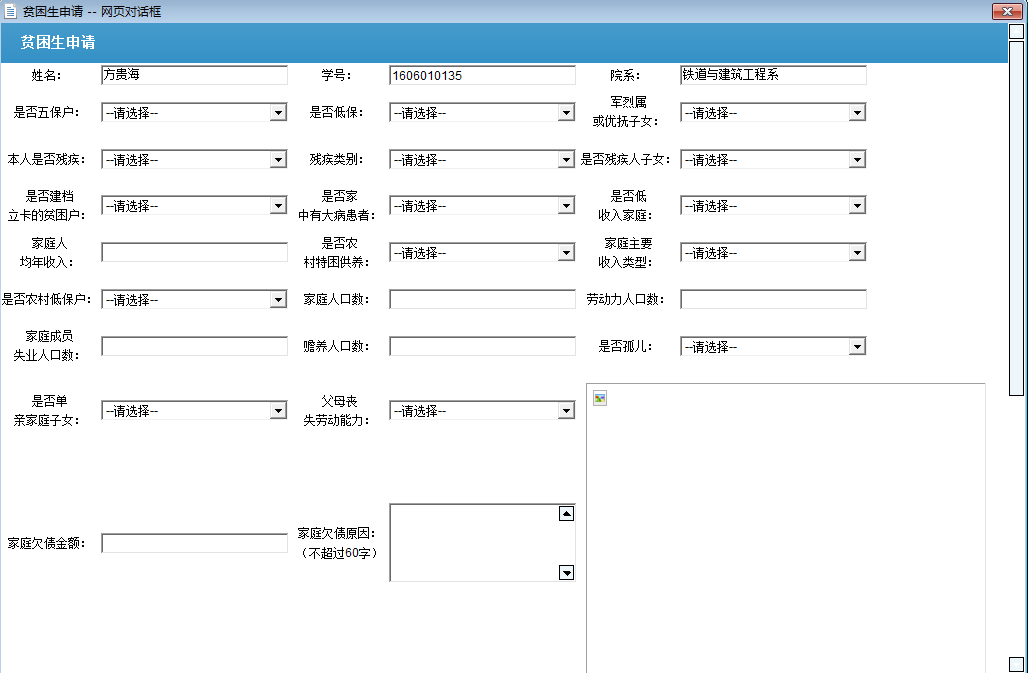This screenshot has height=673, width=1028.
Task: Click the up arrow in 家庭欠债原因 textarea
Action: coord(566,514)
